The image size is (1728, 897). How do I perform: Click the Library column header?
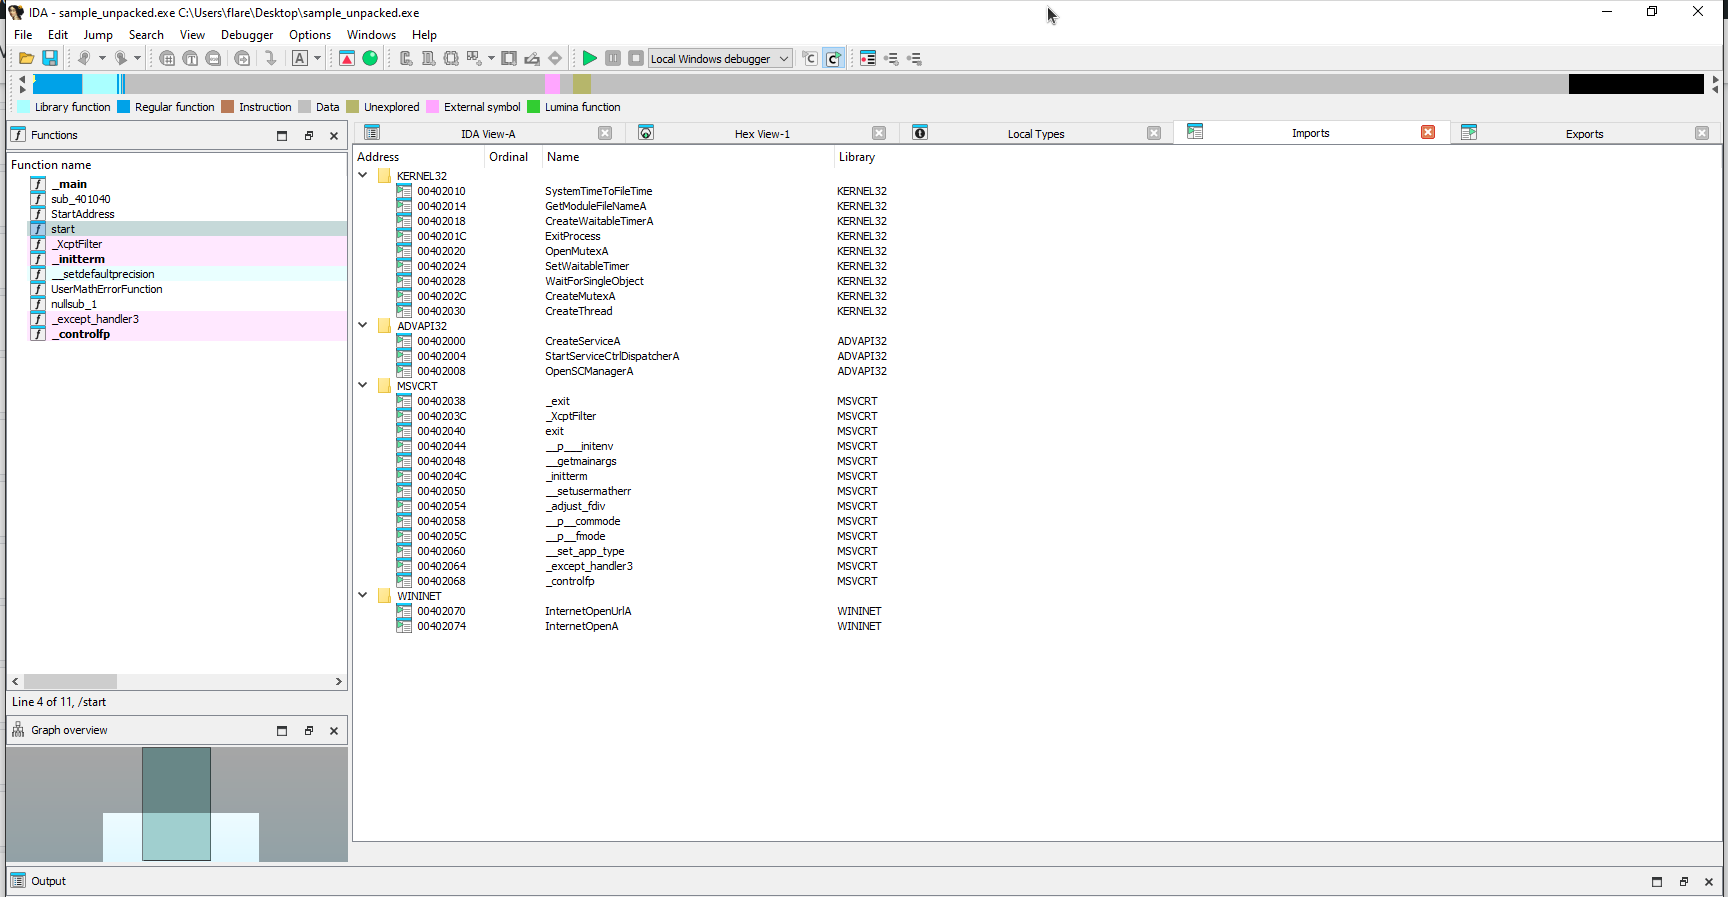pos(1277,157)
